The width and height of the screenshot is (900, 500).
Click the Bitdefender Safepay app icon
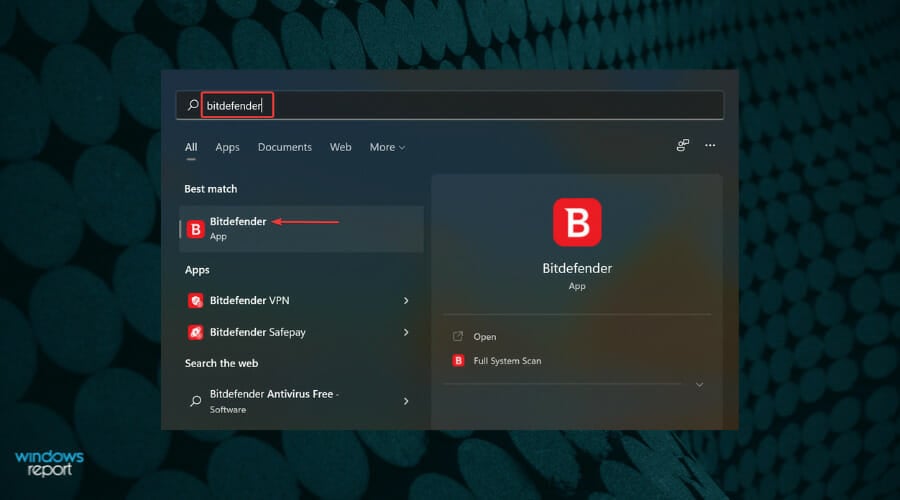196,332
